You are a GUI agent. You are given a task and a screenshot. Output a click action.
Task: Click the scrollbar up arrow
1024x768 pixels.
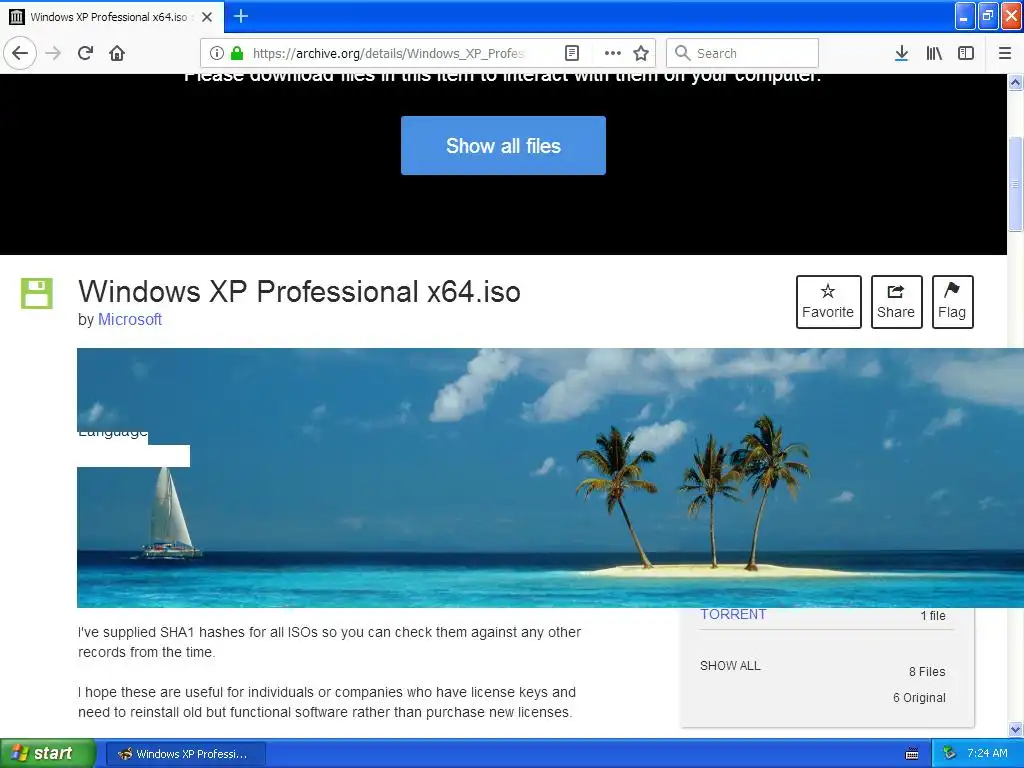coord(1015,82)
